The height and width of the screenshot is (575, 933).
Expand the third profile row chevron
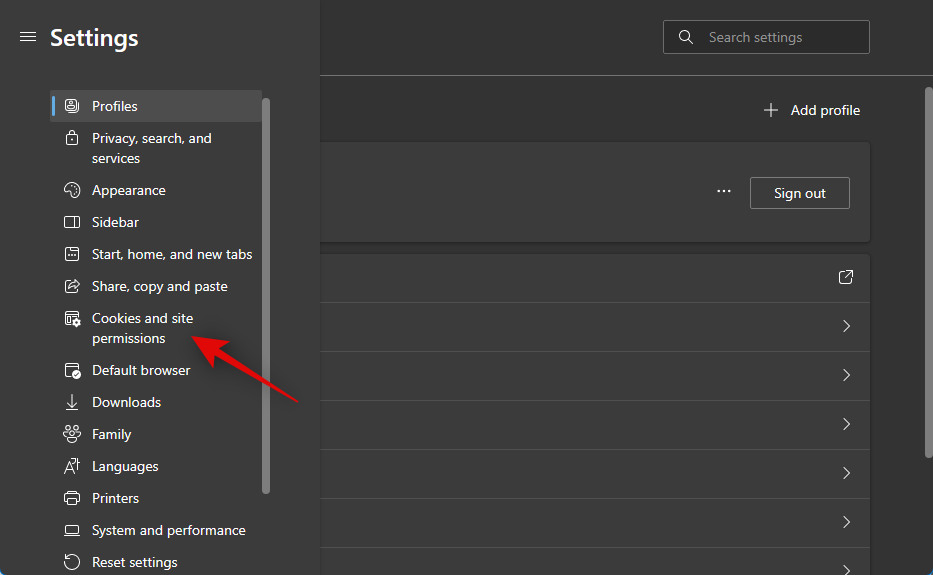846,375
